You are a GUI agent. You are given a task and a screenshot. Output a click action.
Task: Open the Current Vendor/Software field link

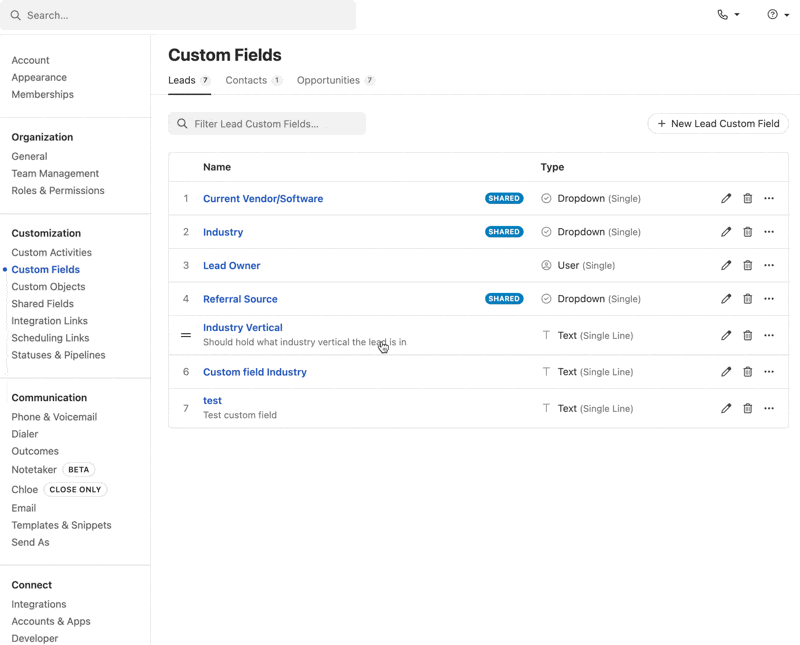pos(263,199)
